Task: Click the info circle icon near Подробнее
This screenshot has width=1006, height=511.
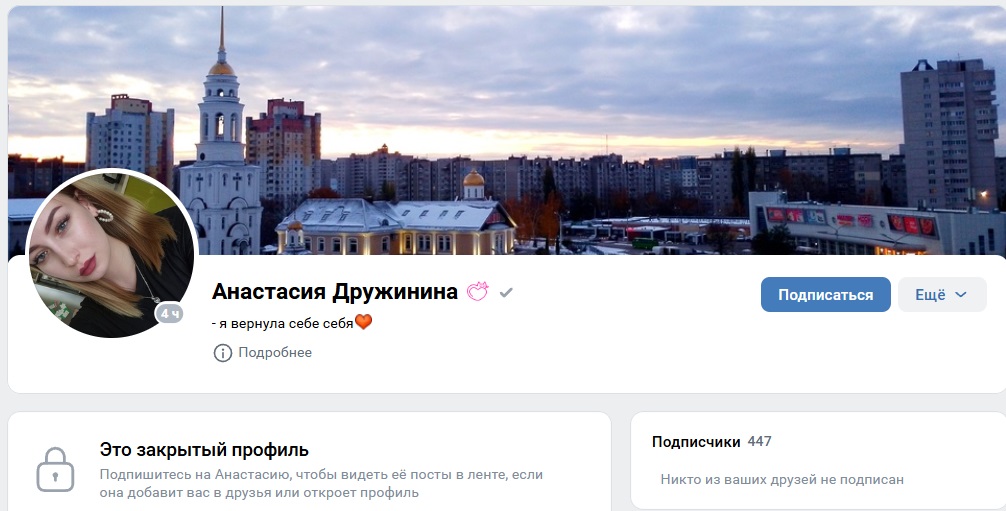Action: (223, 352)
